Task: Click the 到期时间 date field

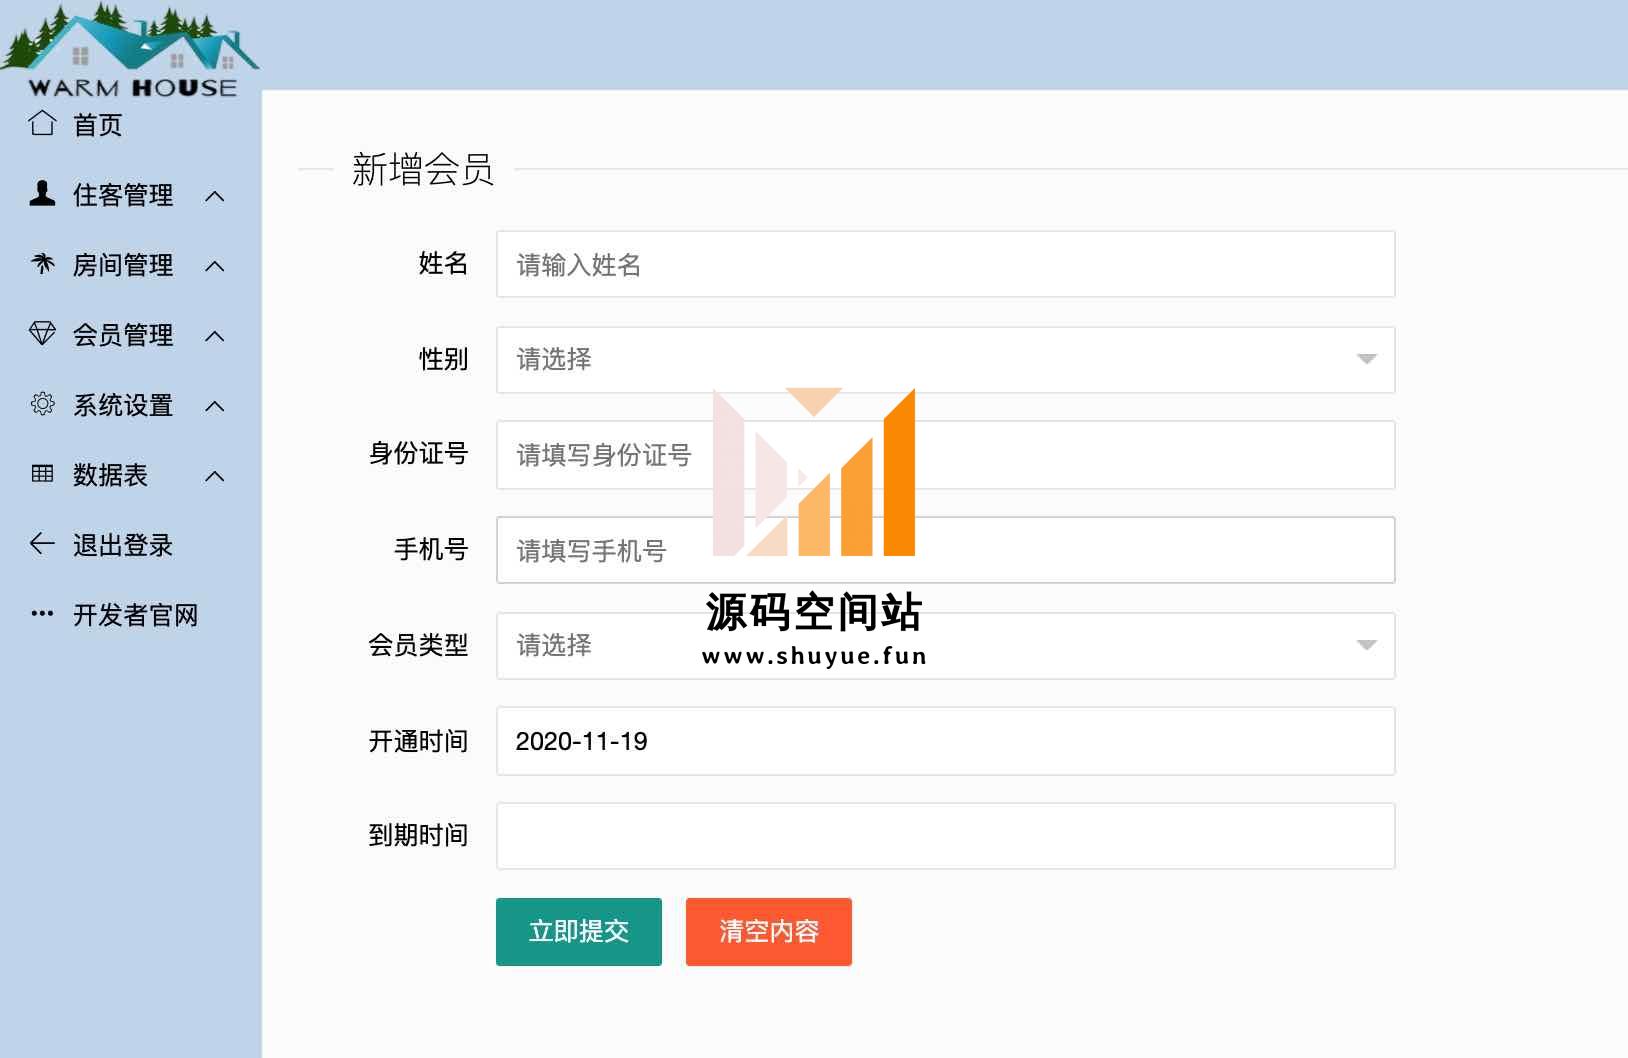Action: [x=945, y=836]
